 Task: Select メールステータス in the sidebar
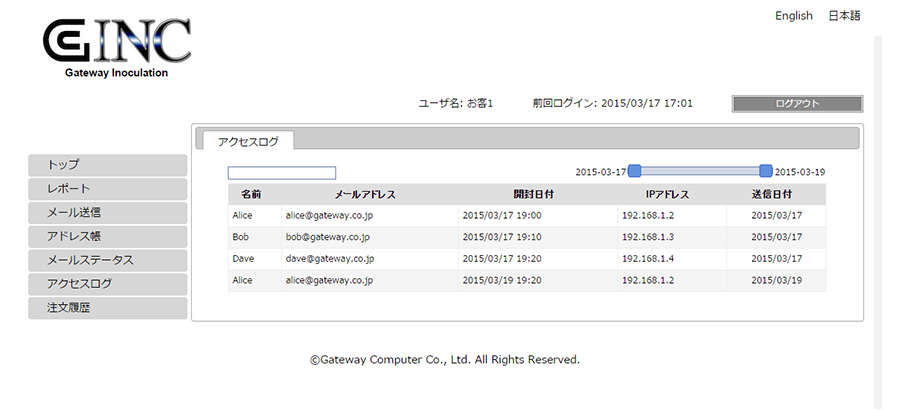tap(108, 261)
